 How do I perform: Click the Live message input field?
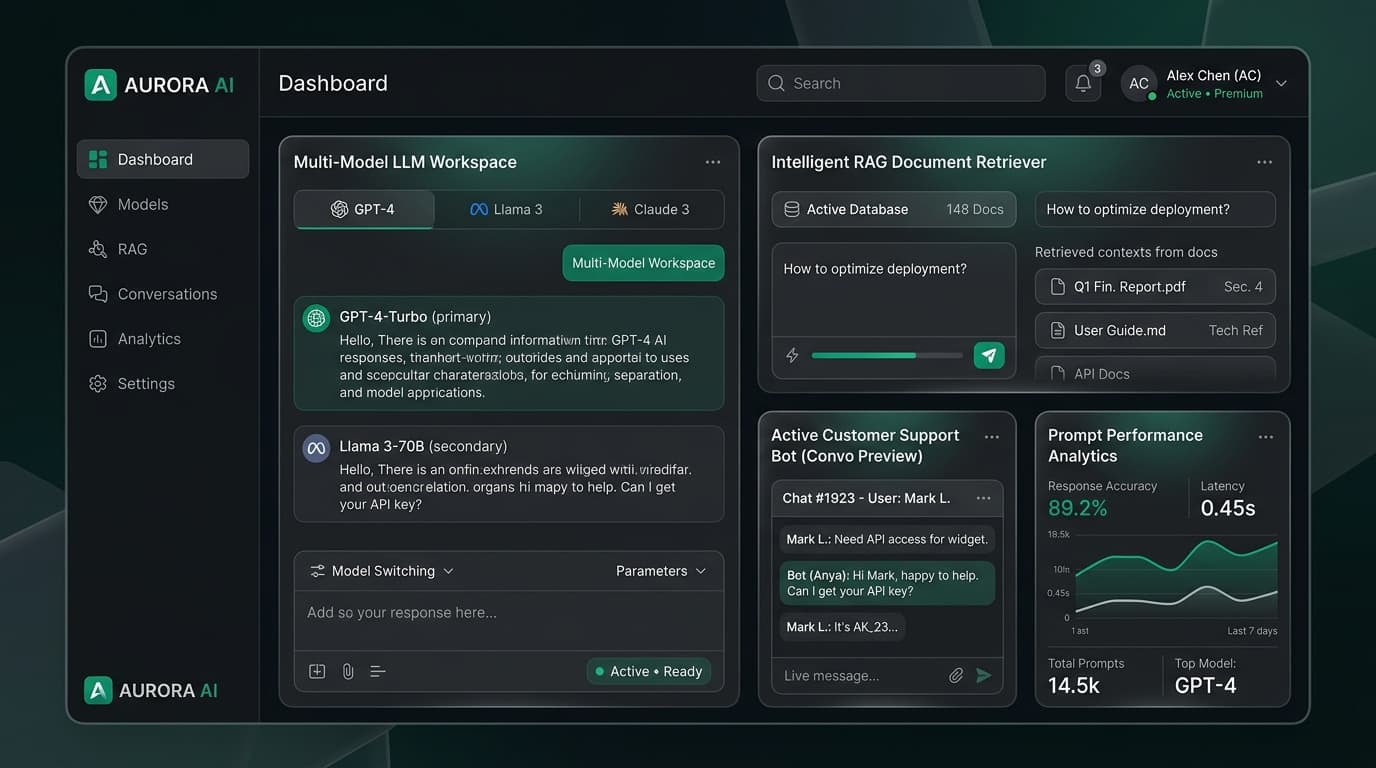(860, 676)
